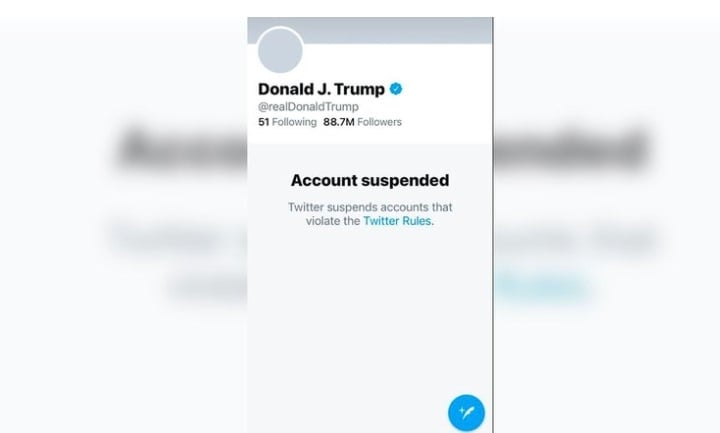Viewport: 720px width, 433px height.
Task: Click the blurred cyan link in background
Action: [542, 287]
